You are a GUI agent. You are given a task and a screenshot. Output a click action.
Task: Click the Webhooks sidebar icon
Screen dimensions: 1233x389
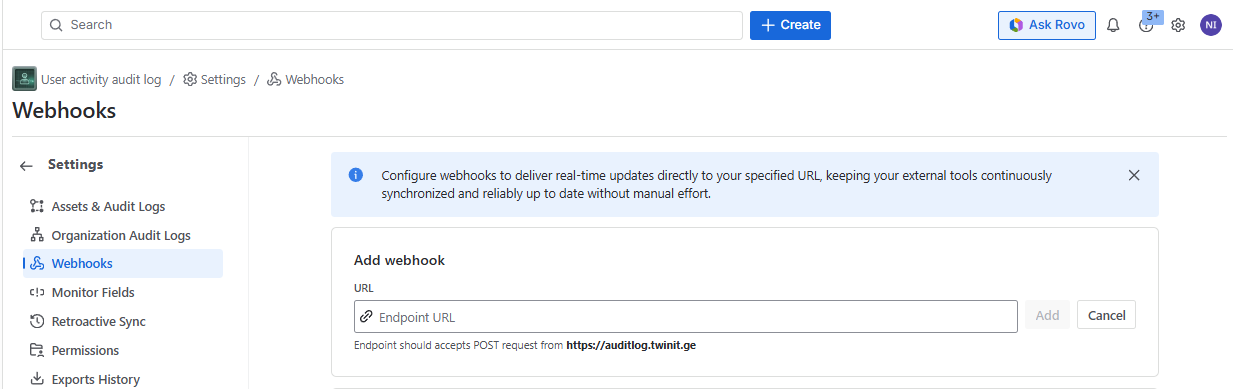point(37,264)
